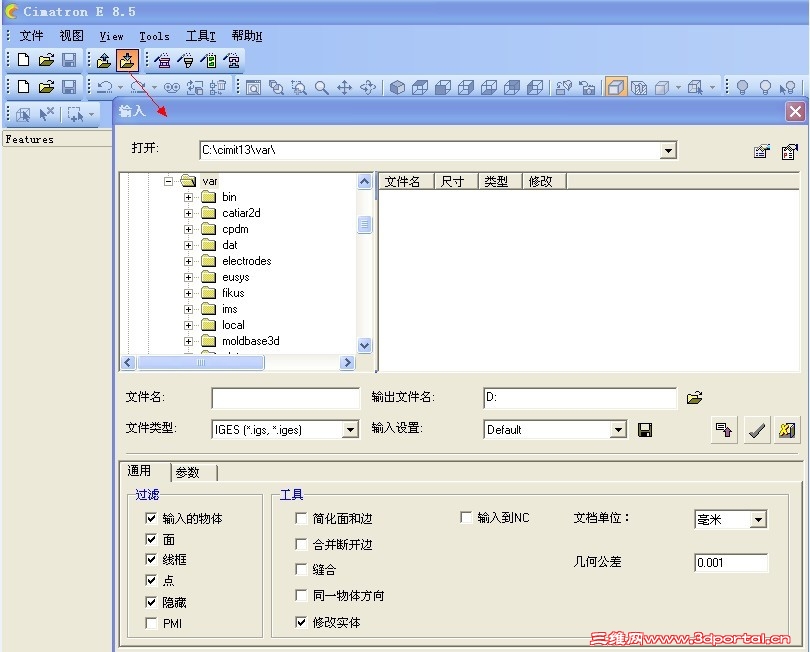
Task: Expand the catiar2d folder node
Action: pos(188,213)
